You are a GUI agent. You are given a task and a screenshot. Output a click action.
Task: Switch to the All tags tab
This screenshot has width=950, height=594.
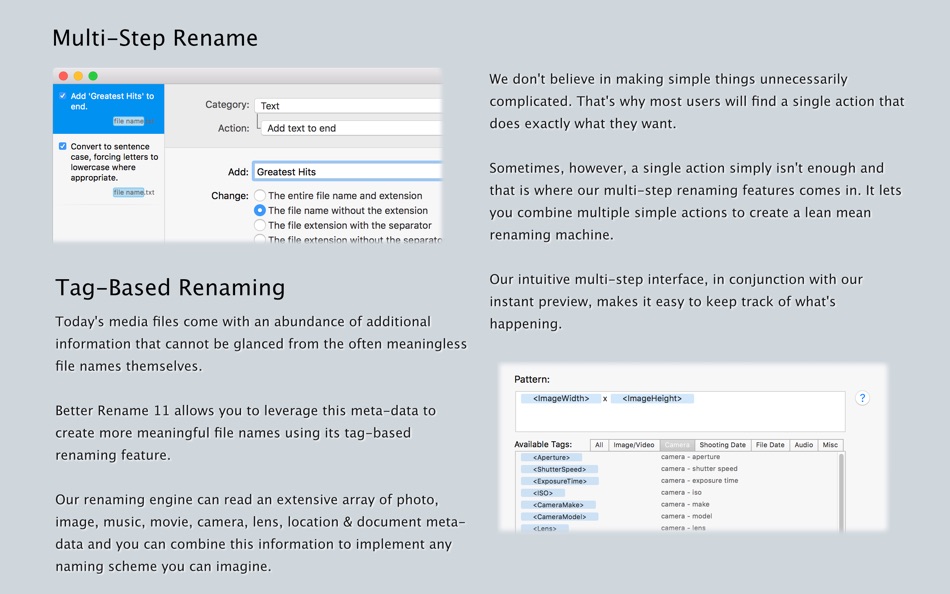[599, 445]
